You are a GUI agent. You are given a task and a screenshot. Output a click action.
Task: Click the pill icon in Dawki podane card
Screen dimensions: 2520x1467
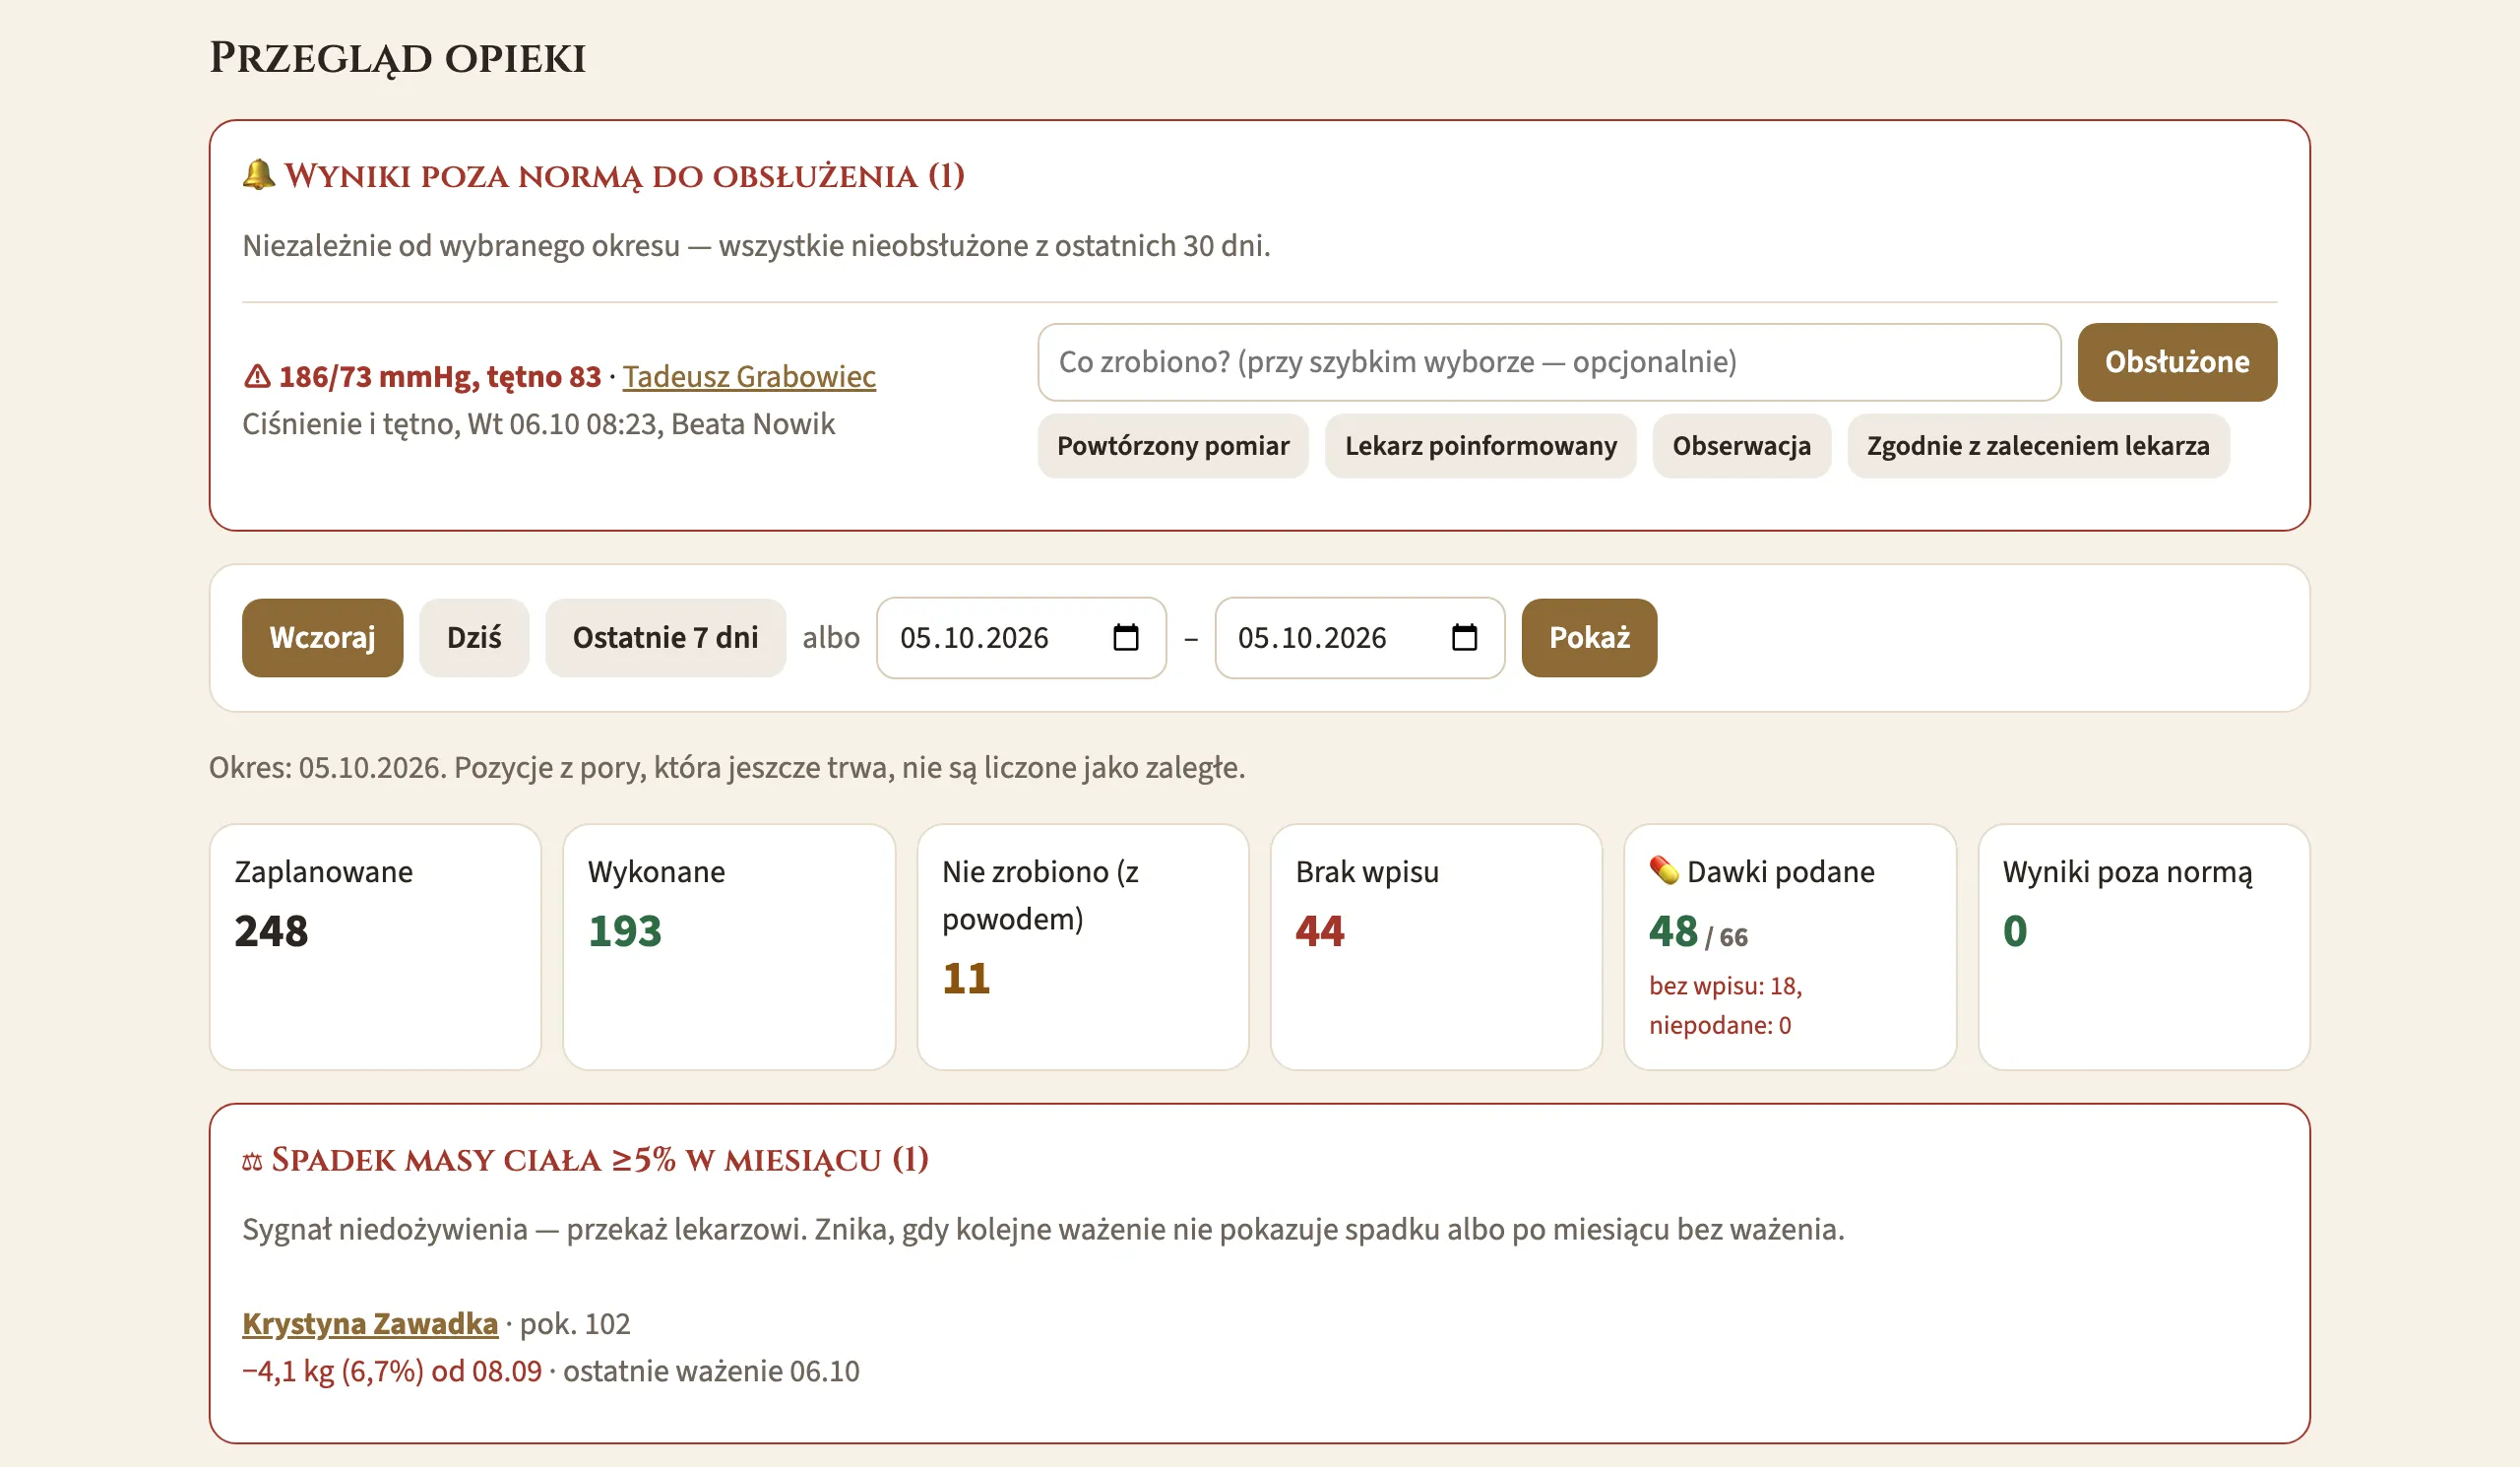coord(1664,871)
